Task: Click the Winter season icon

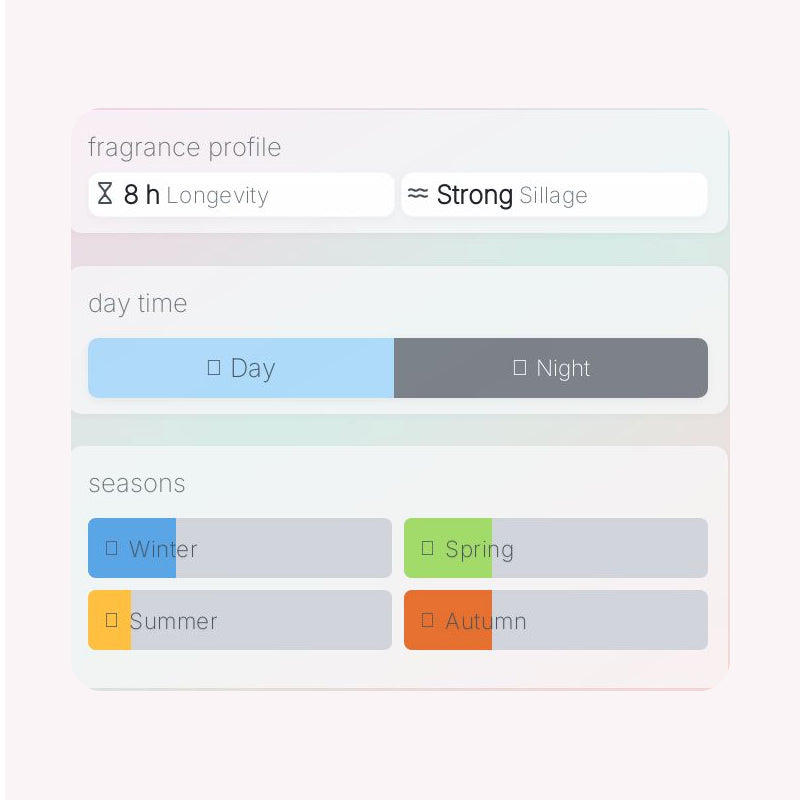Action: pyautogui.click(x=112, y=548)
